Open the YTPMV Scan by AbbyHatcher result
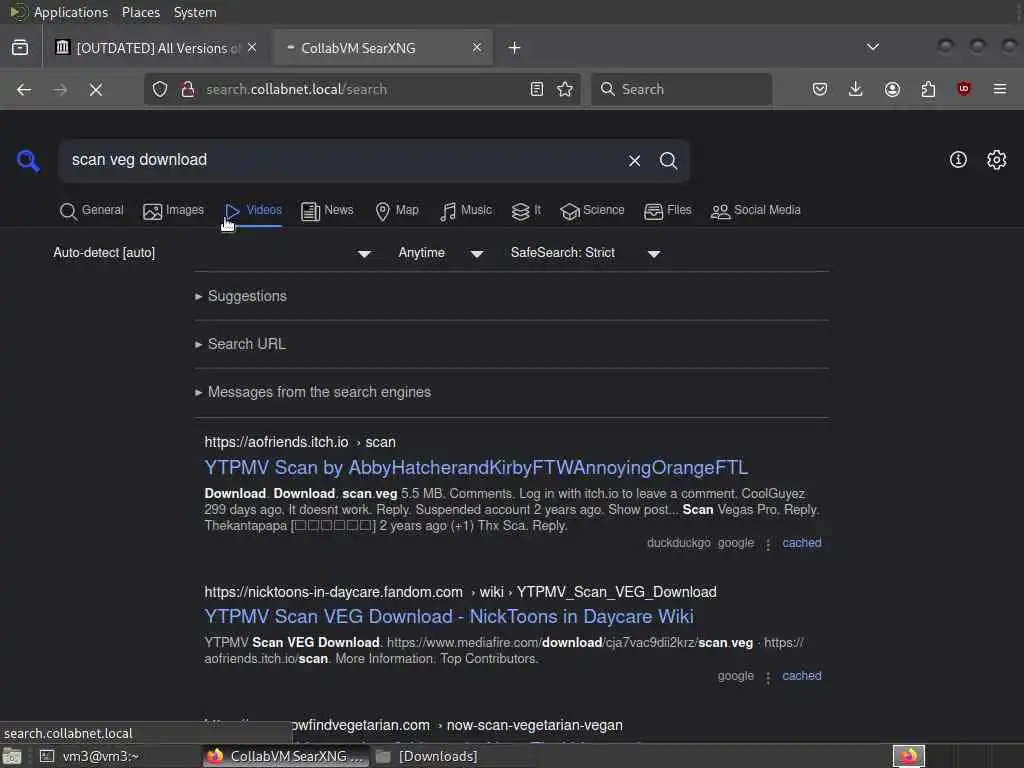The height and width of the screenshot is (768, 1024). pos(476,468)
